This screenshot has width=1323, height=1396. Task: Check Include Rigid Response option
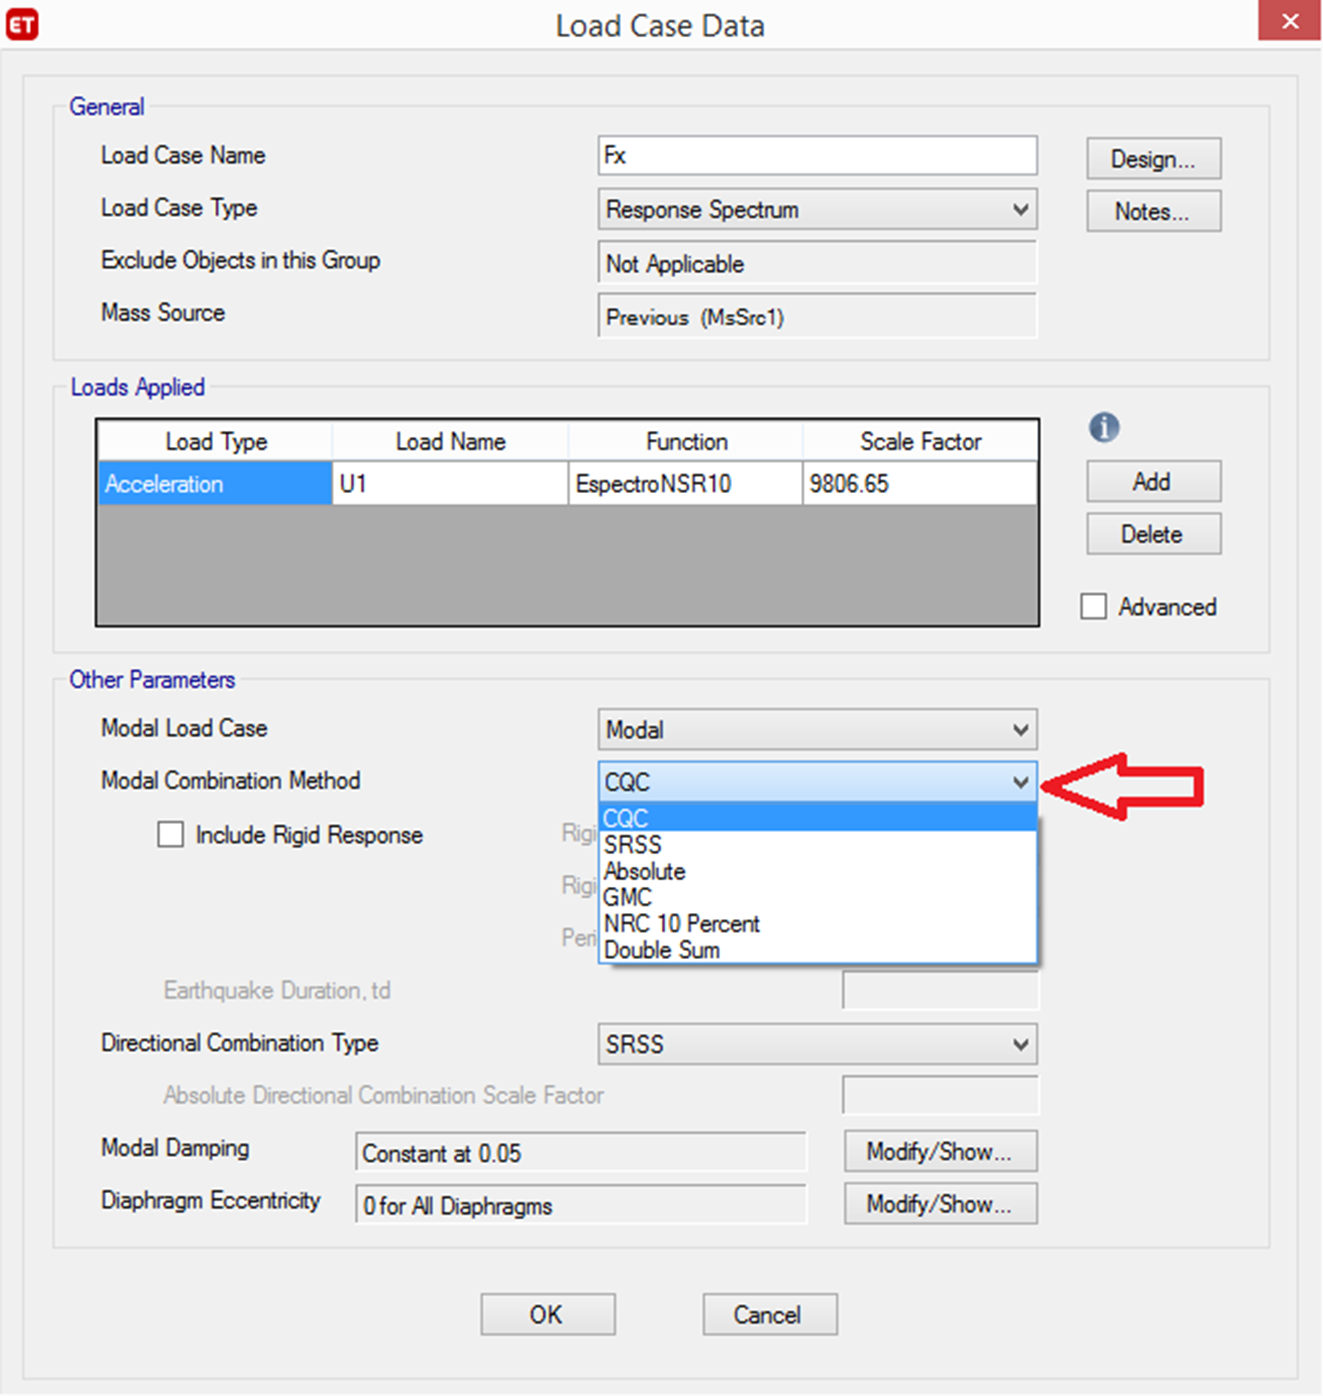(171, 835)
